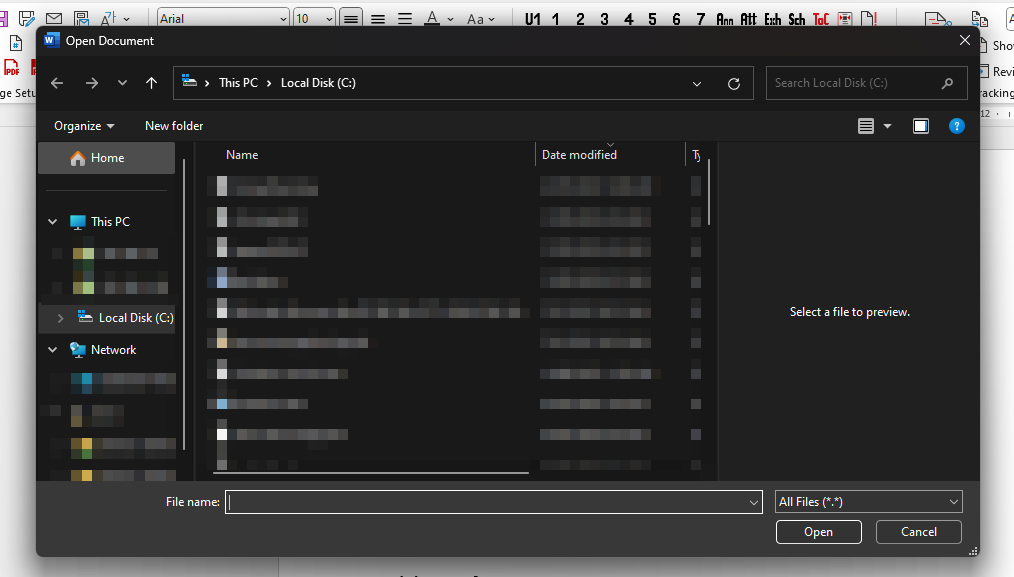Toggle the file preview pane
1014x577 pixels.
920,126
